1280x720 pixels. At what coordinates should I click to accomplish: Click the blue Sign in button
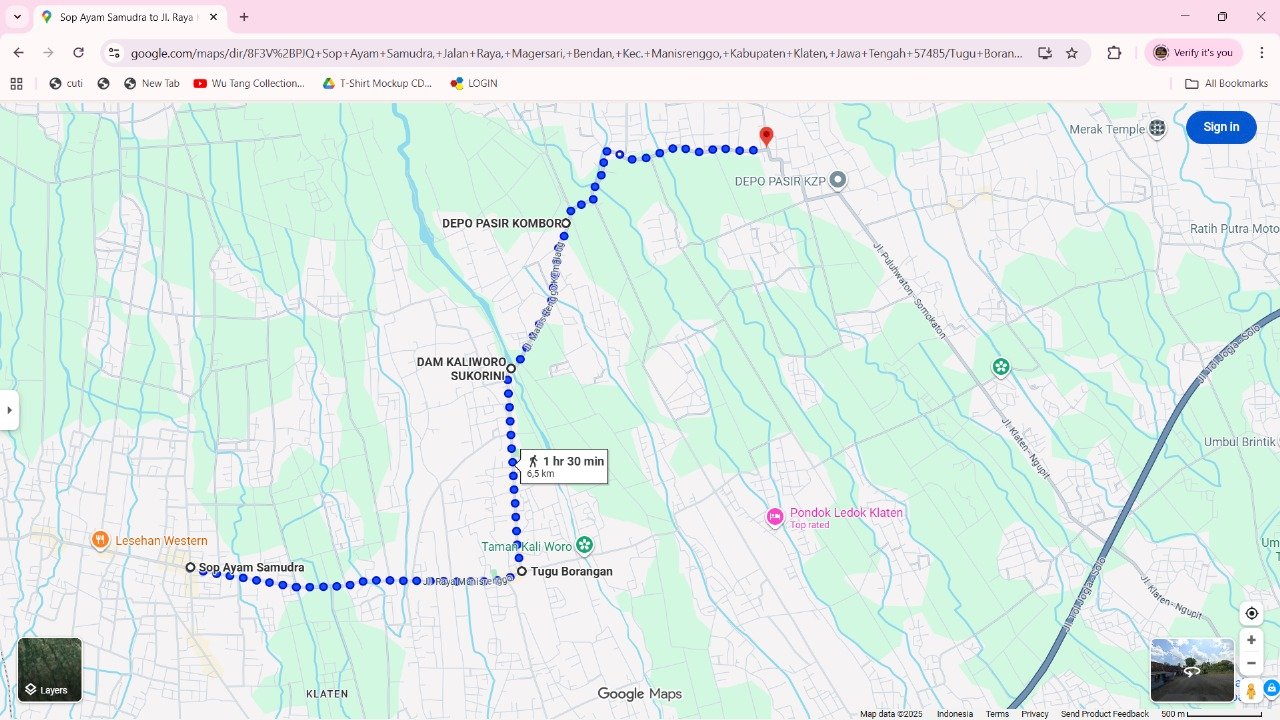[1220, 127]
